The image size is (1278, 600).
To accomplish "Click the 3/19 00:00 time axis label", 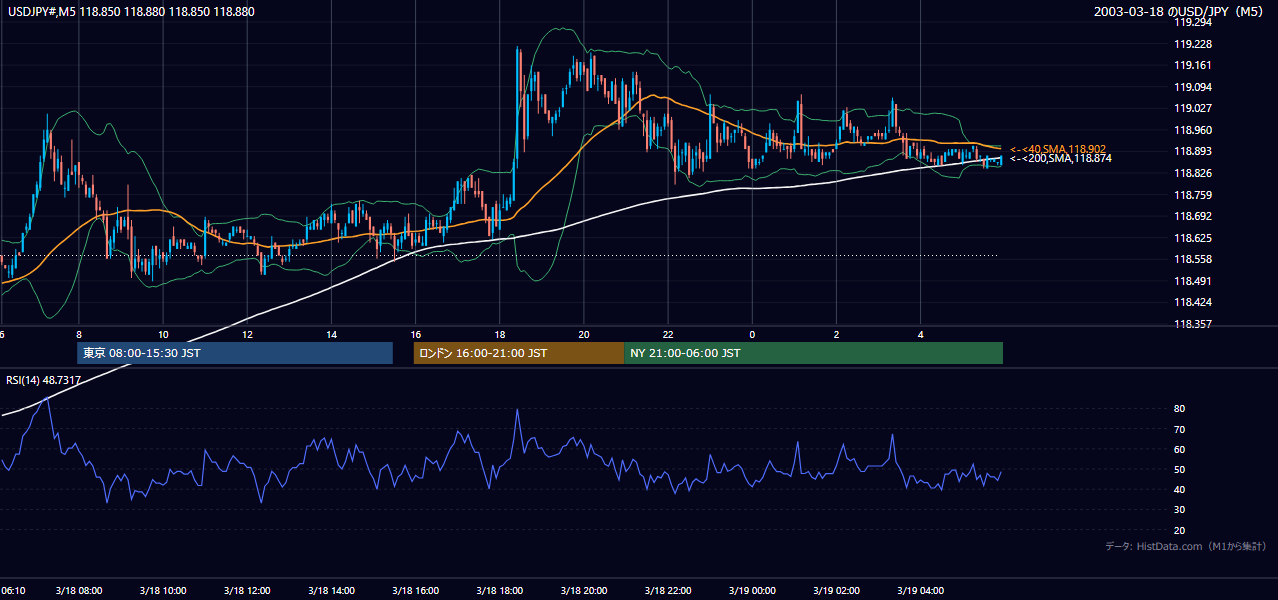I will 752,591.
